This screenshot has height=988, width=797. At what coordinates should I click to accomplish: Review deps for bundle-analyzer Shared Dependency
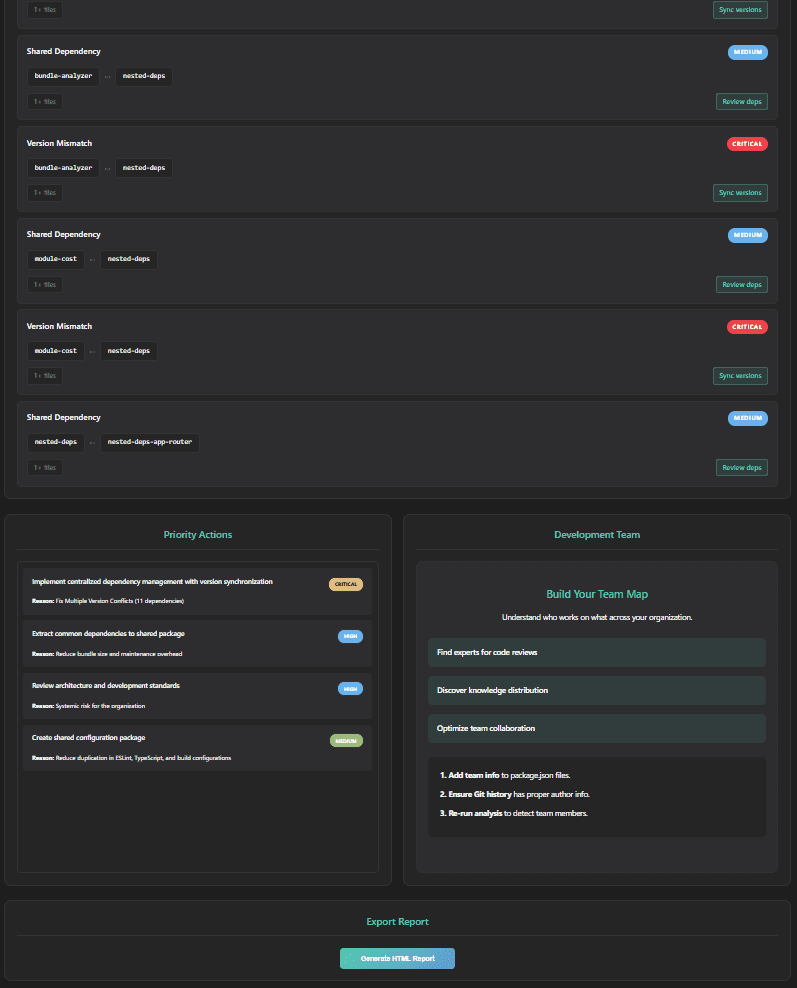[741, 101]
